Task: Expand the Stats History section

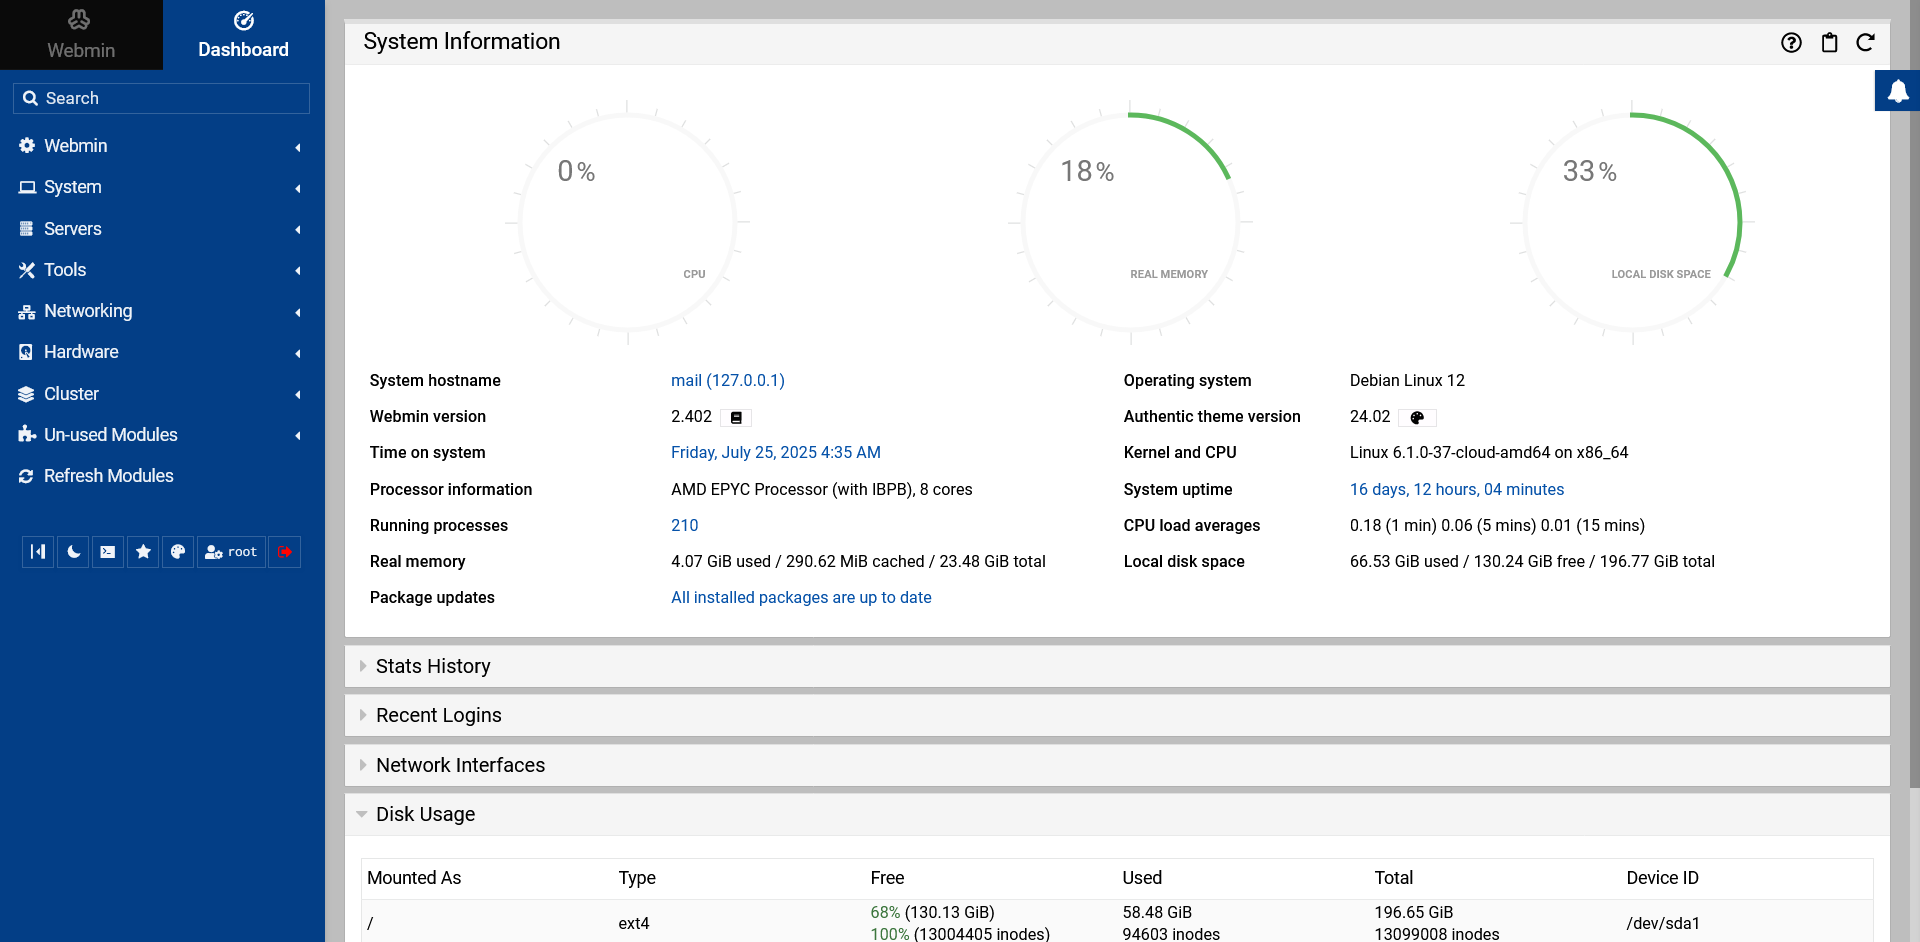Action: (x=433, y=666)
